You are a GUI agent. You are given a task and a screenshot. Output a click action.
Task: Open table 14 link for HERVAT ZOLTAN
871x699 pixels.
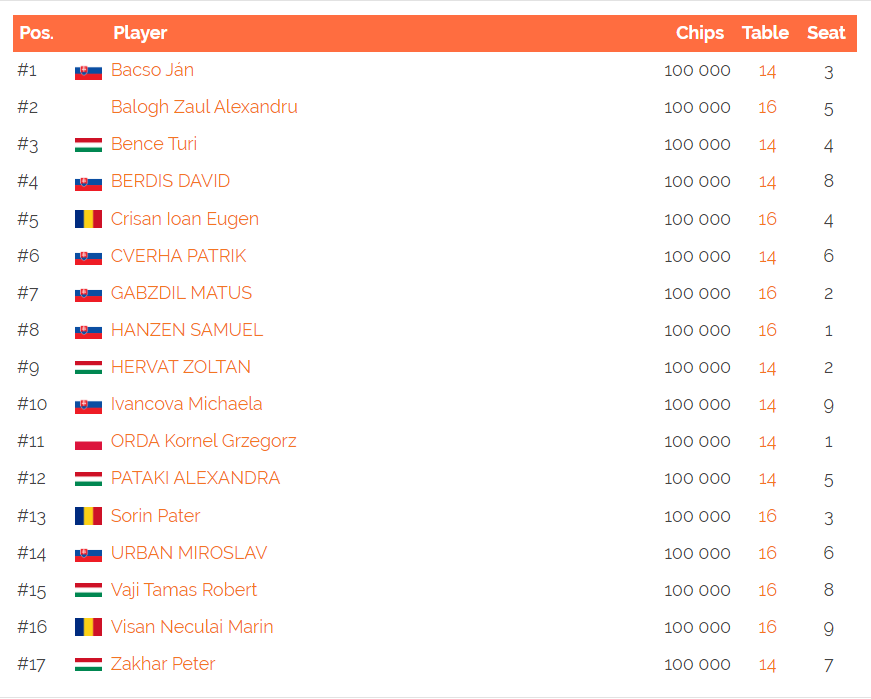[767, 367]
